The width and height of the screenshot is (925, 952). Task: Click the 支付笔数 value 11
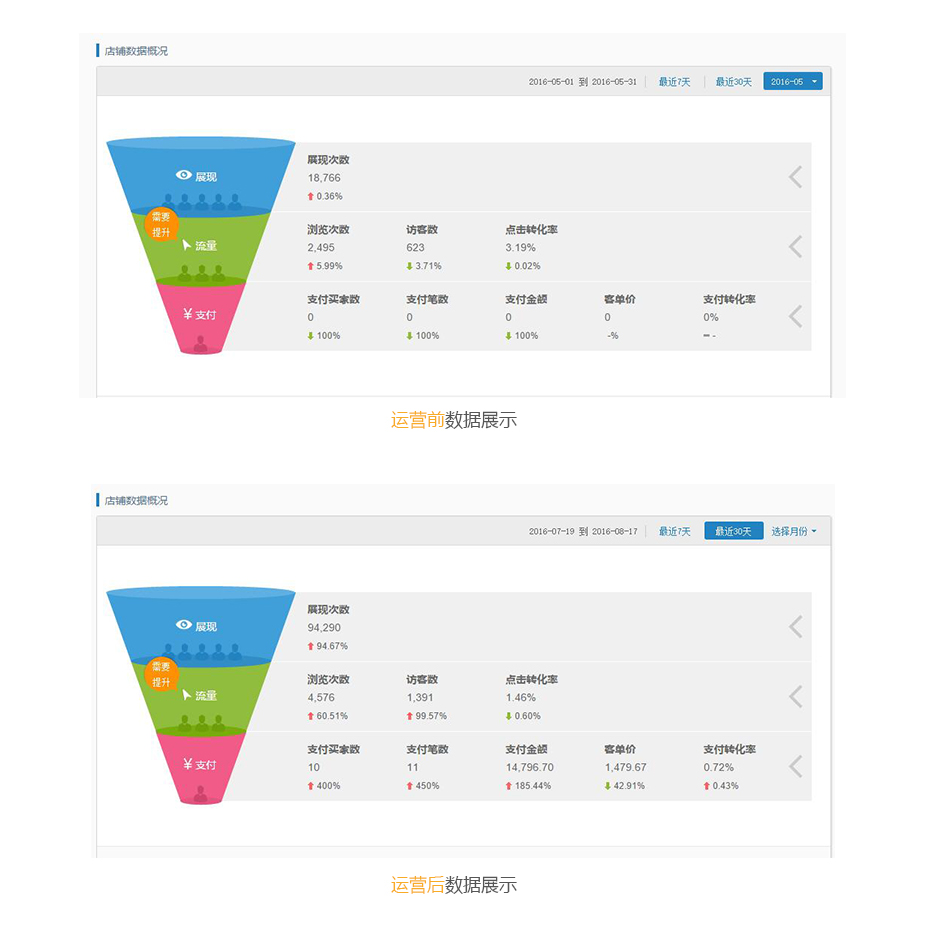point(412,767)
